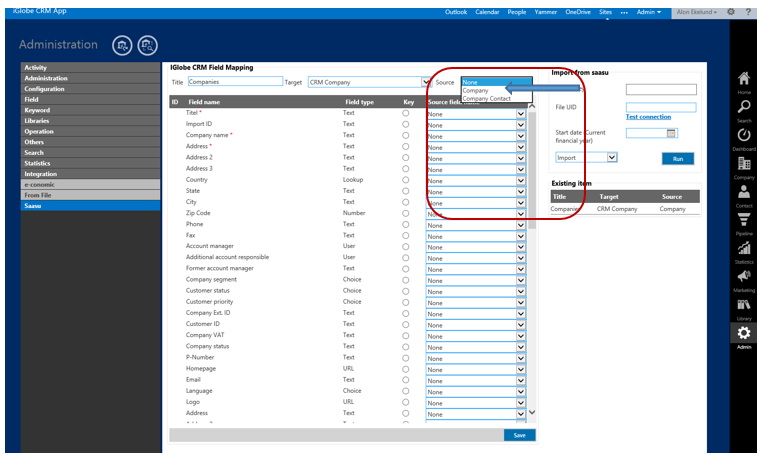Viewport: 762px width, 455px height.
Task: Select the Key radio for Email row
Action: click(x=405, y=380)
